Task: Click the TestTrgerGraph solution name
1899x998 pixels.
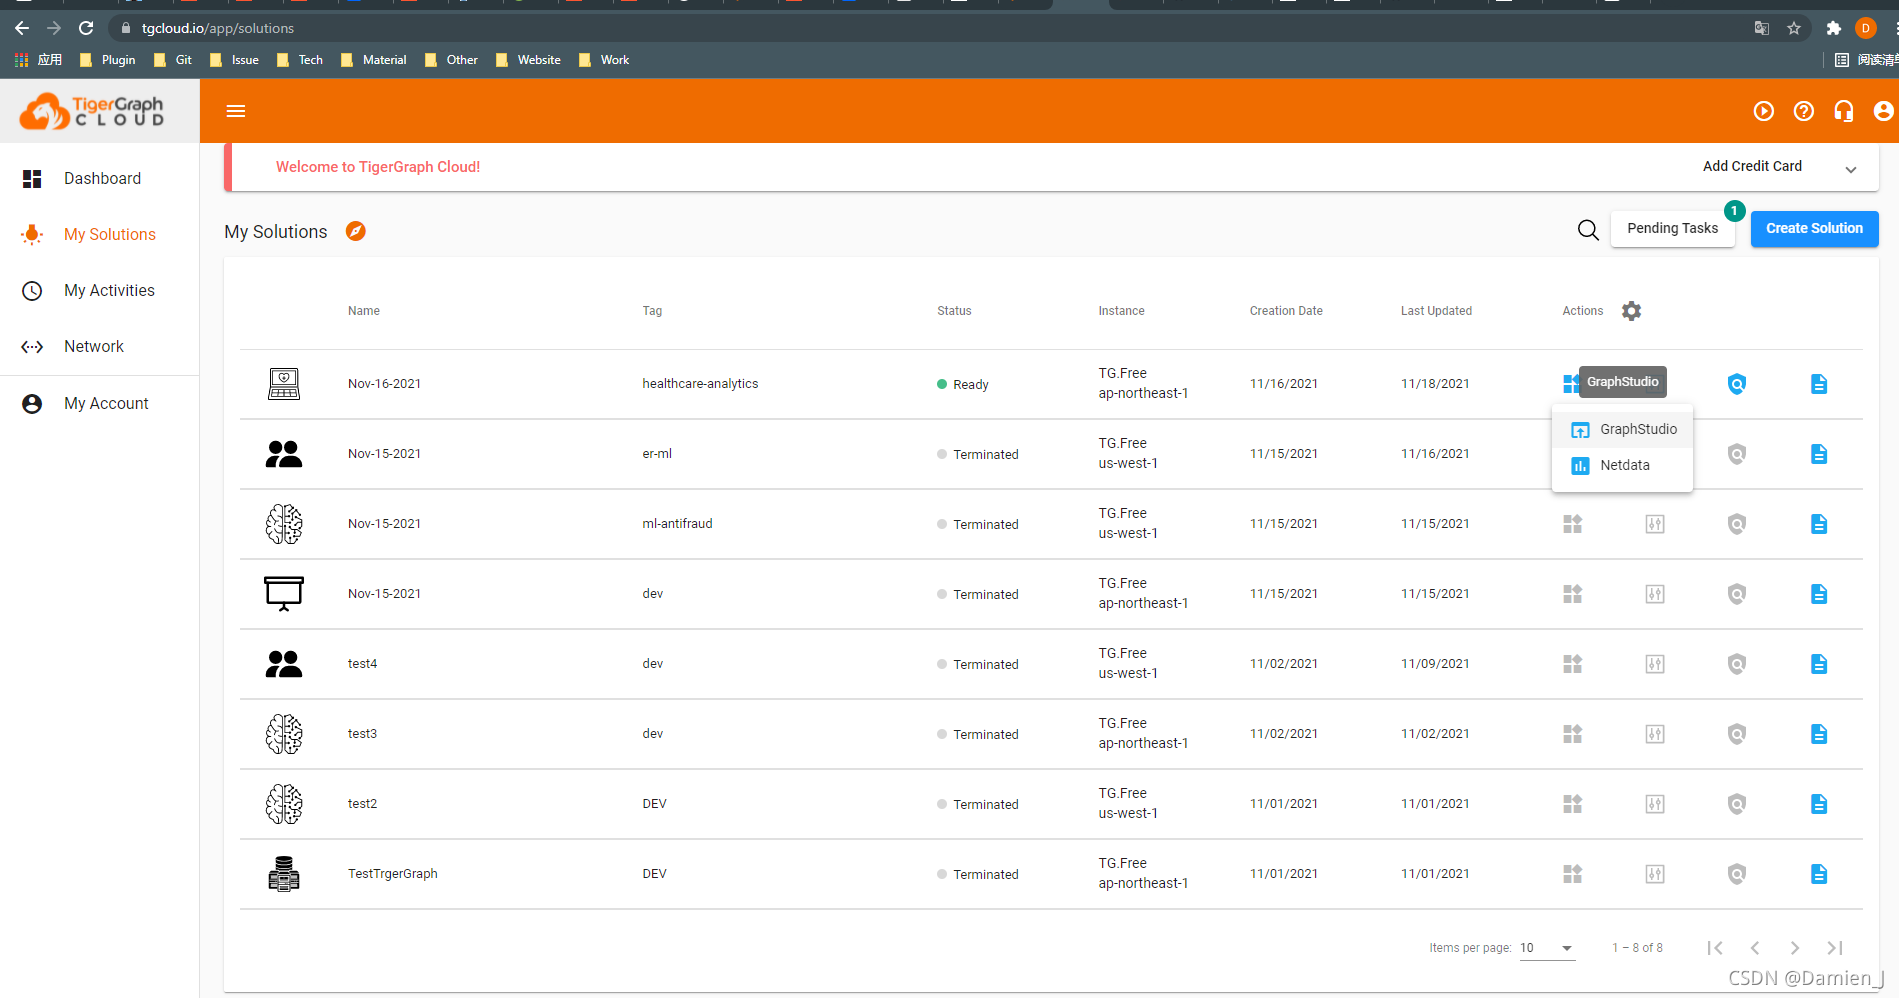Action: 393,874
